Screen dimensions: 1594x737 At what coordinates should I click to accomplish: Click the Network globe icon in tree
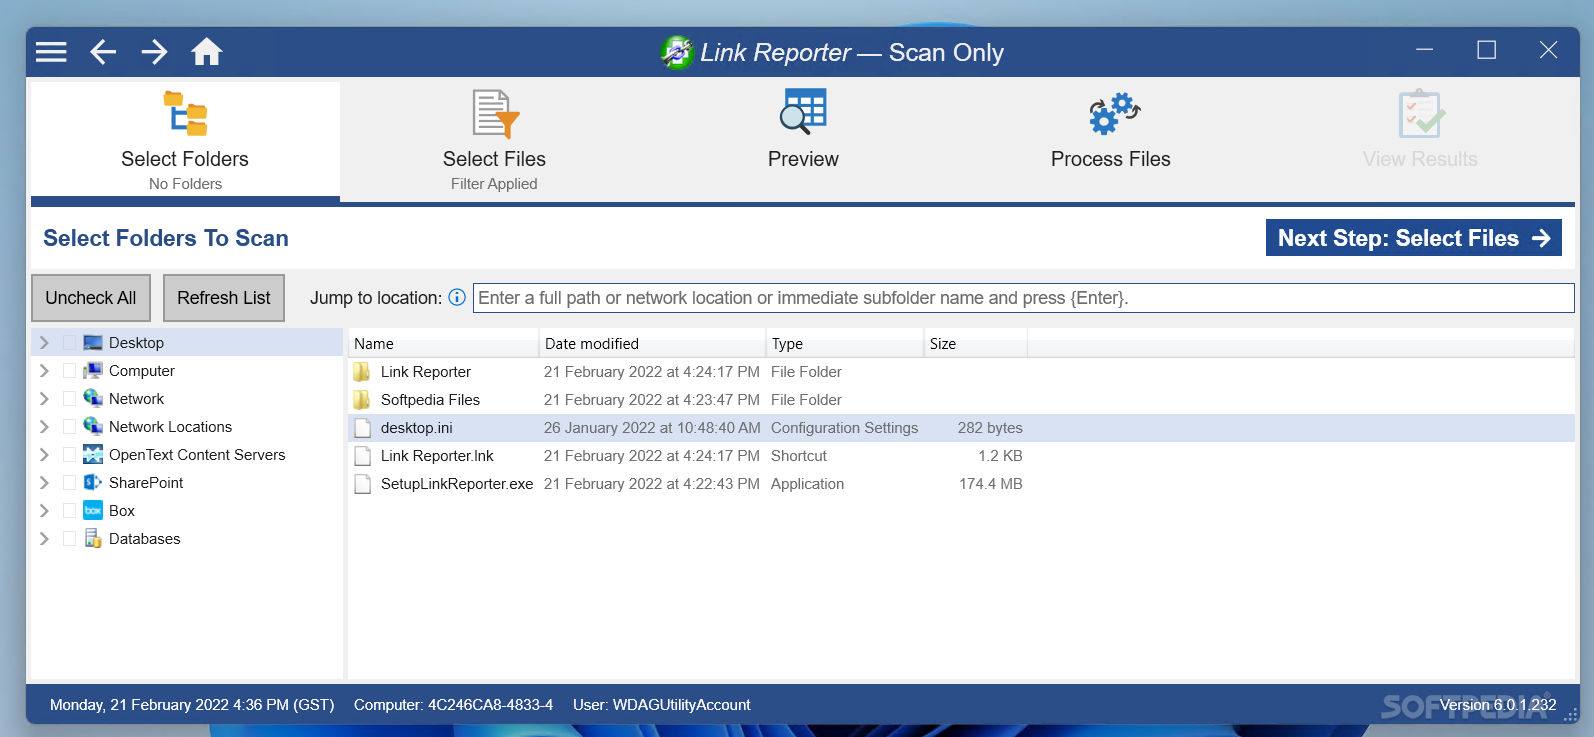[x=93, y=398]
